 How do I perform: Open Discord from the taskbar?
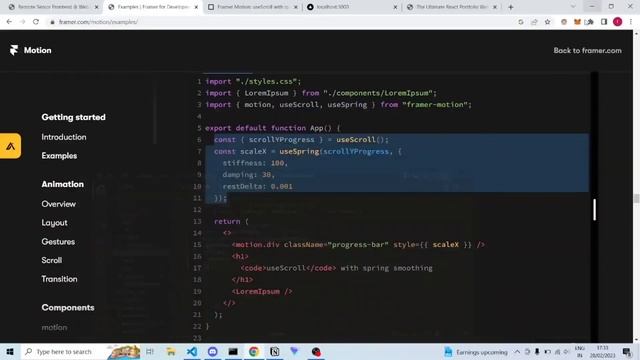pyautogui.click(x=213, y=351)
